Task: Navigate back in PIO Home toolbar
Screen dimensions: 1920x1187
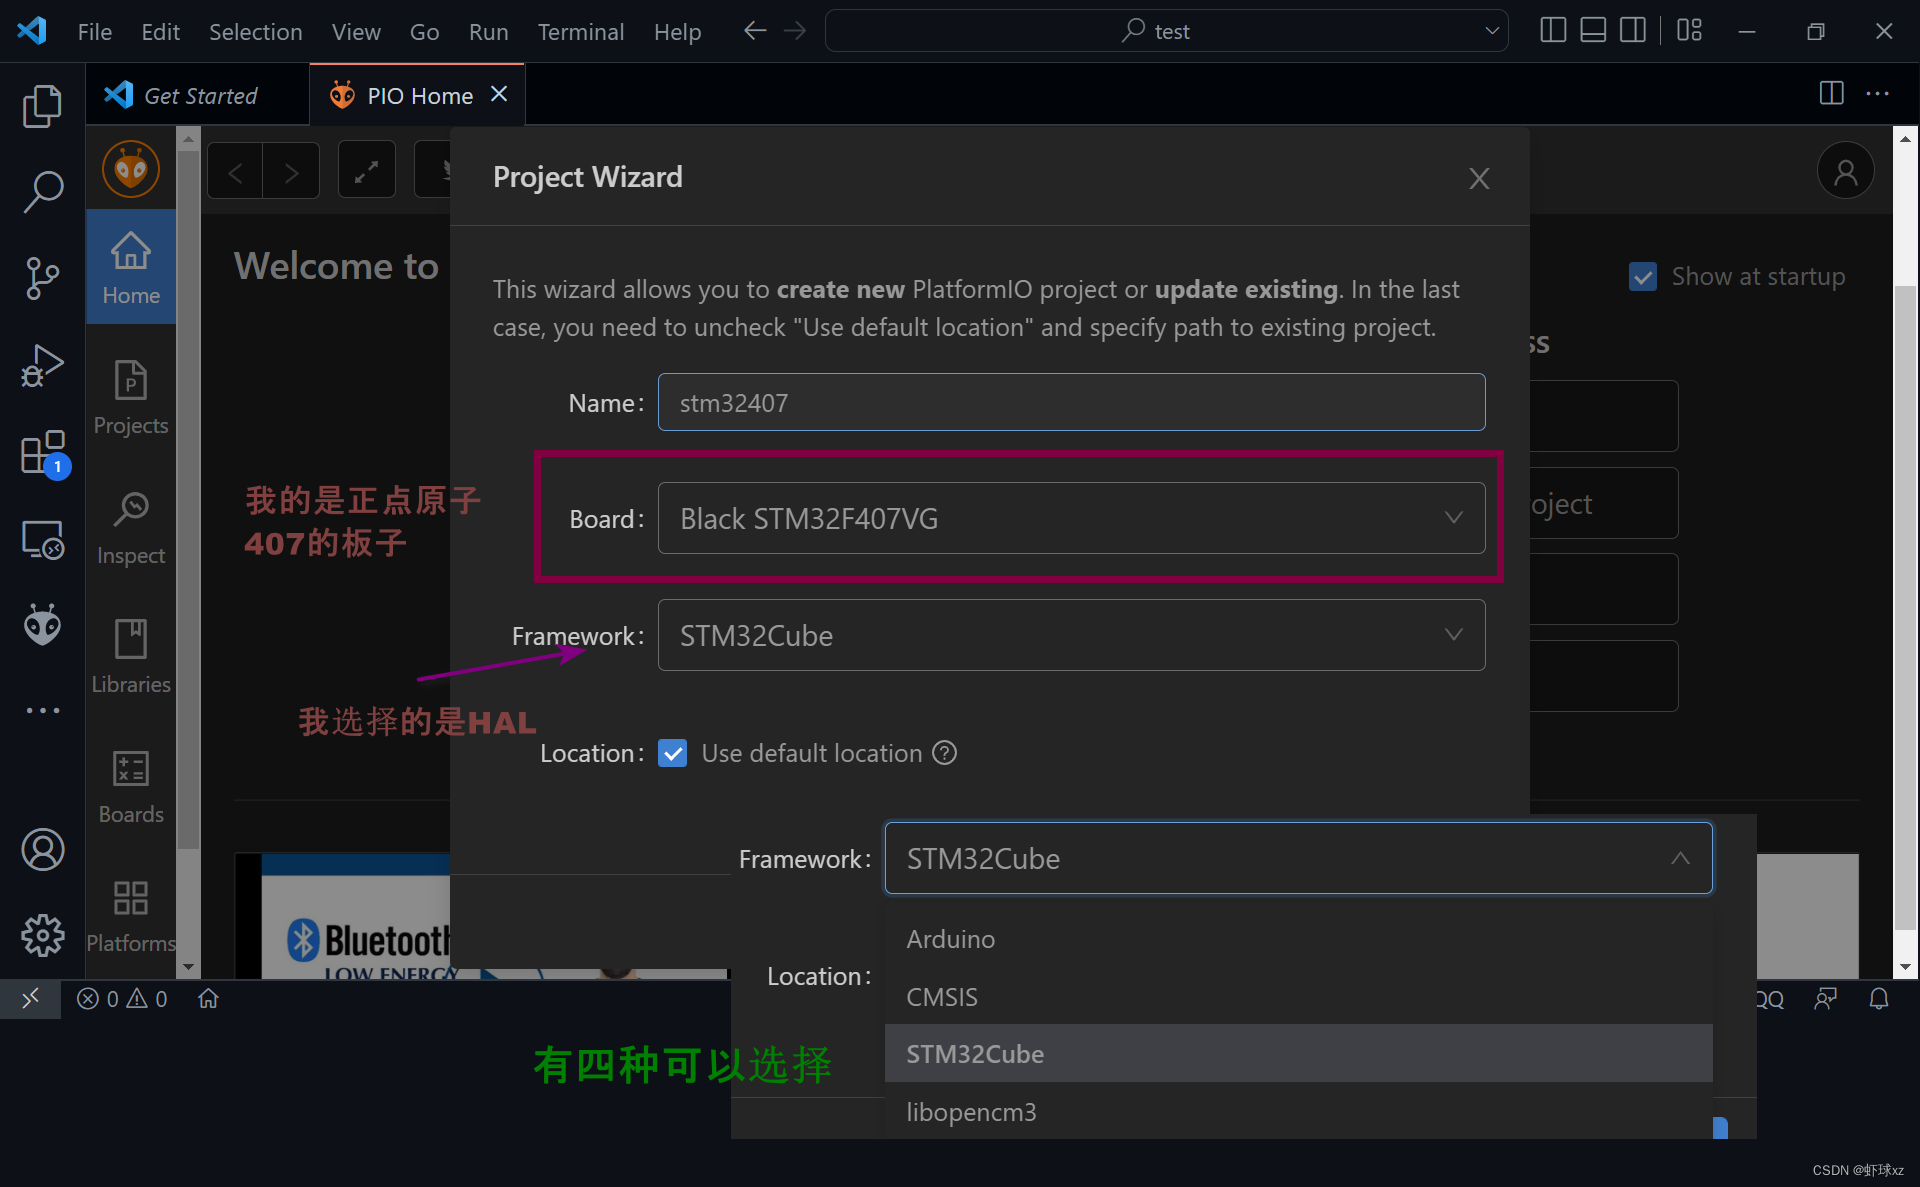Action: (235, 172)
